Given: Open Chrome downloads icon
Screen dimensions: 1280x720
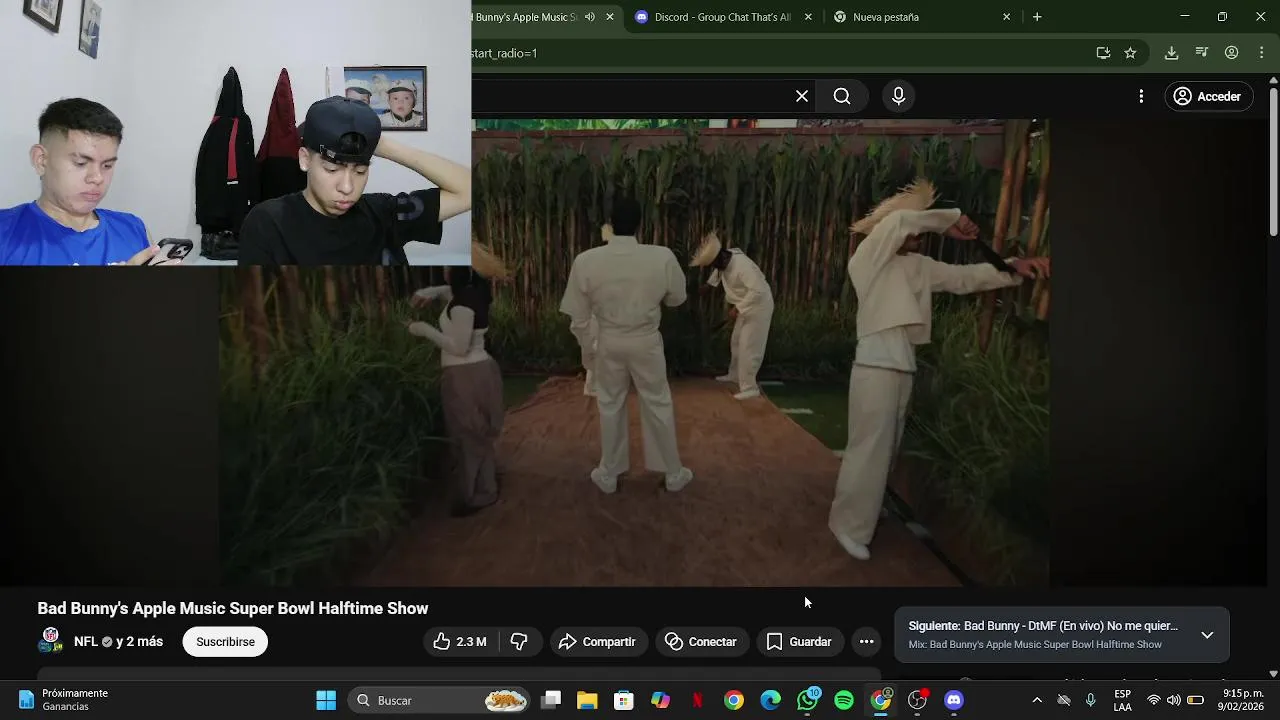Looking at the screenshot, I should pyautogui.click(x=1171, y=53).
